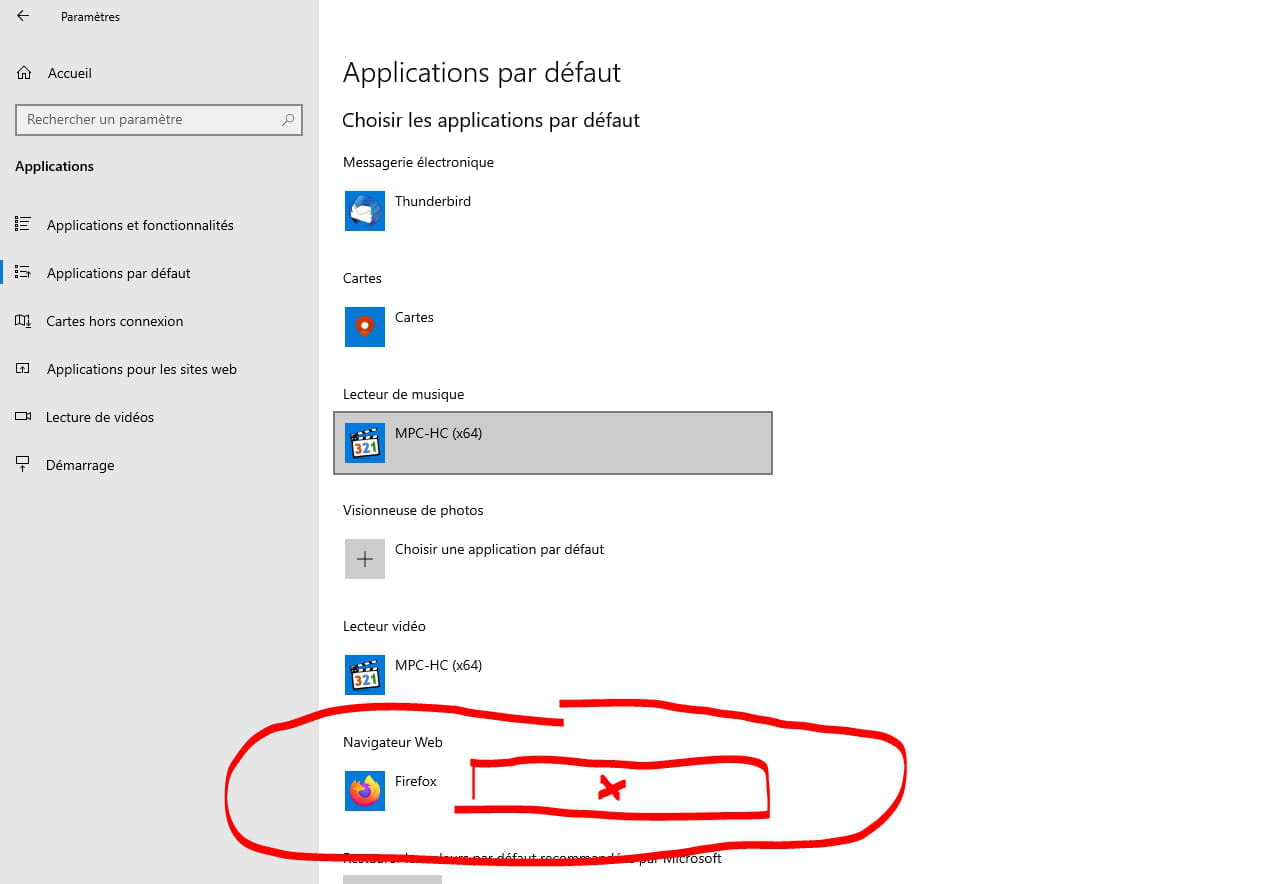Click the Visionneuse de photos heading
This screenshot has height=884, width=1287.
[413, 510]
